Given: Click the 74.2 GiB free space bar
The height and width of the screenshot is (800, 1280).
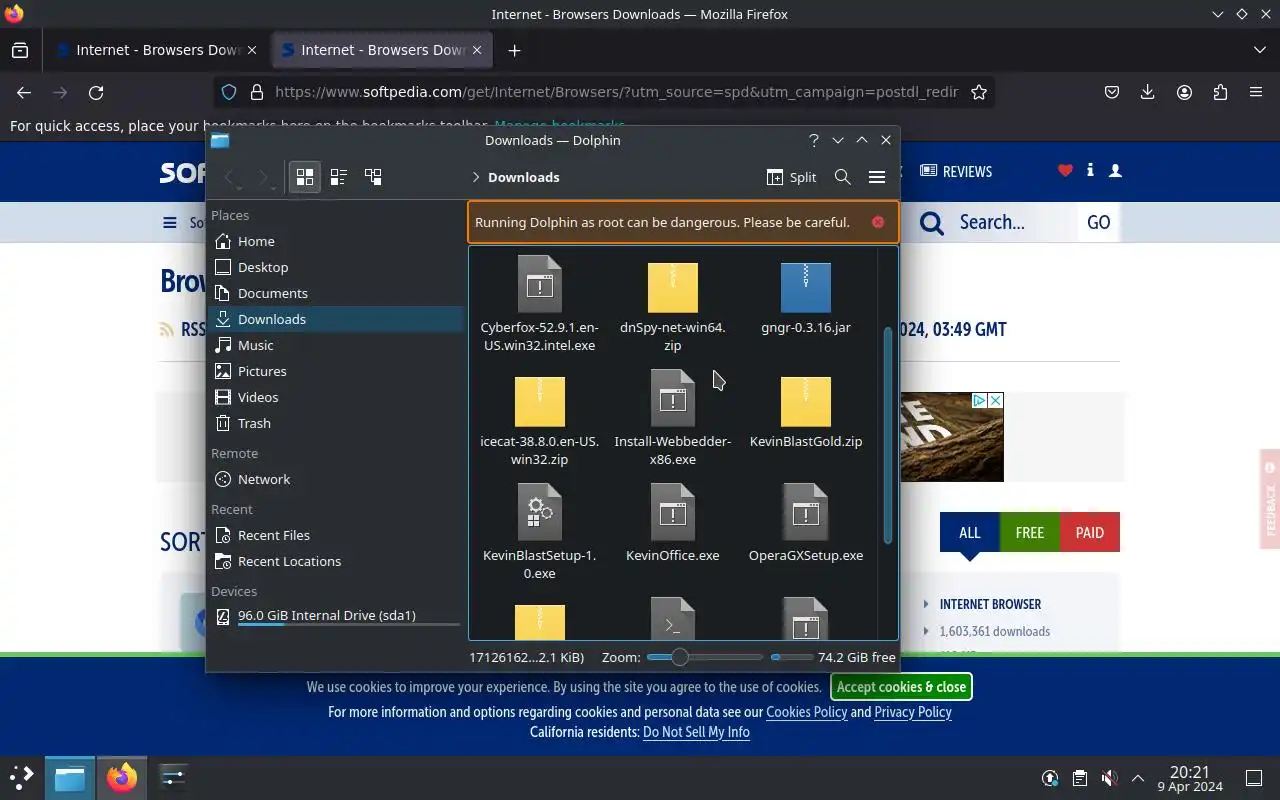Looking at the screenshot, I should 791,657.
